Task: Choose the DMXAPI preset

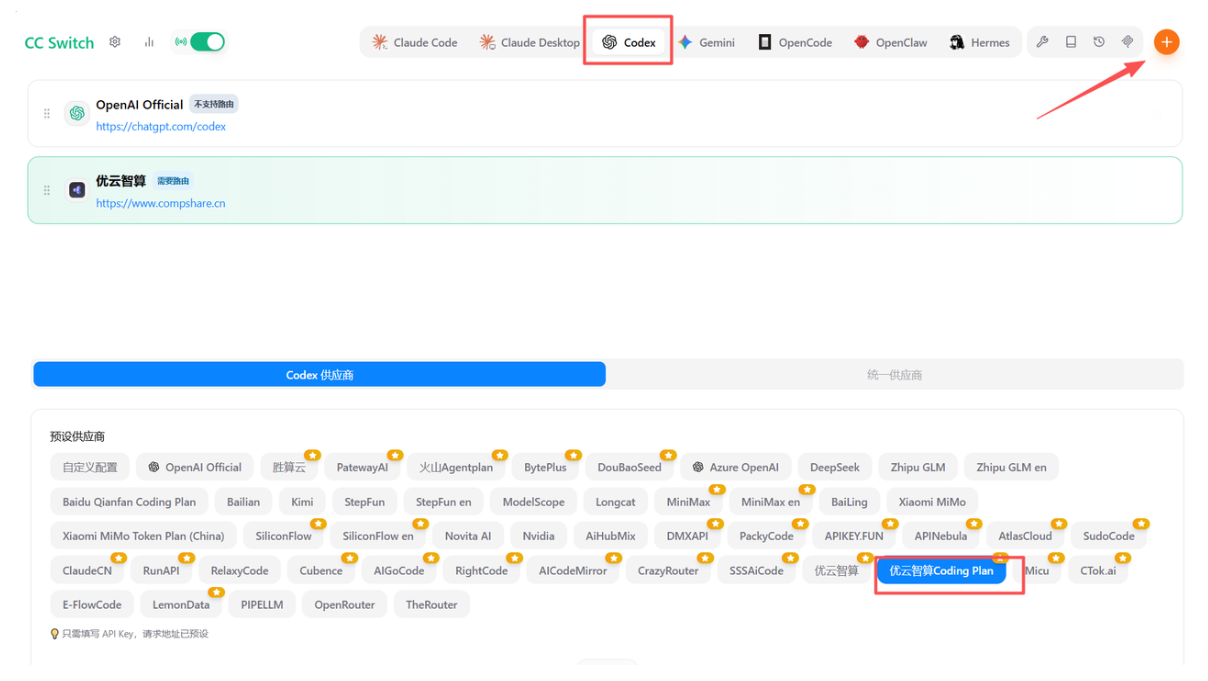Action: click(x=687, y=536)
